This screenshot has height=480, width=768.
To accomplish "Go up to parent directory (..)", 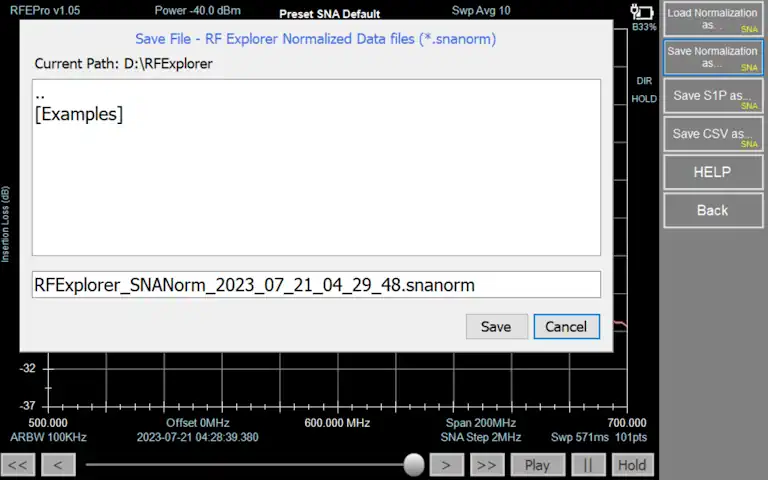I will [40, 94].
